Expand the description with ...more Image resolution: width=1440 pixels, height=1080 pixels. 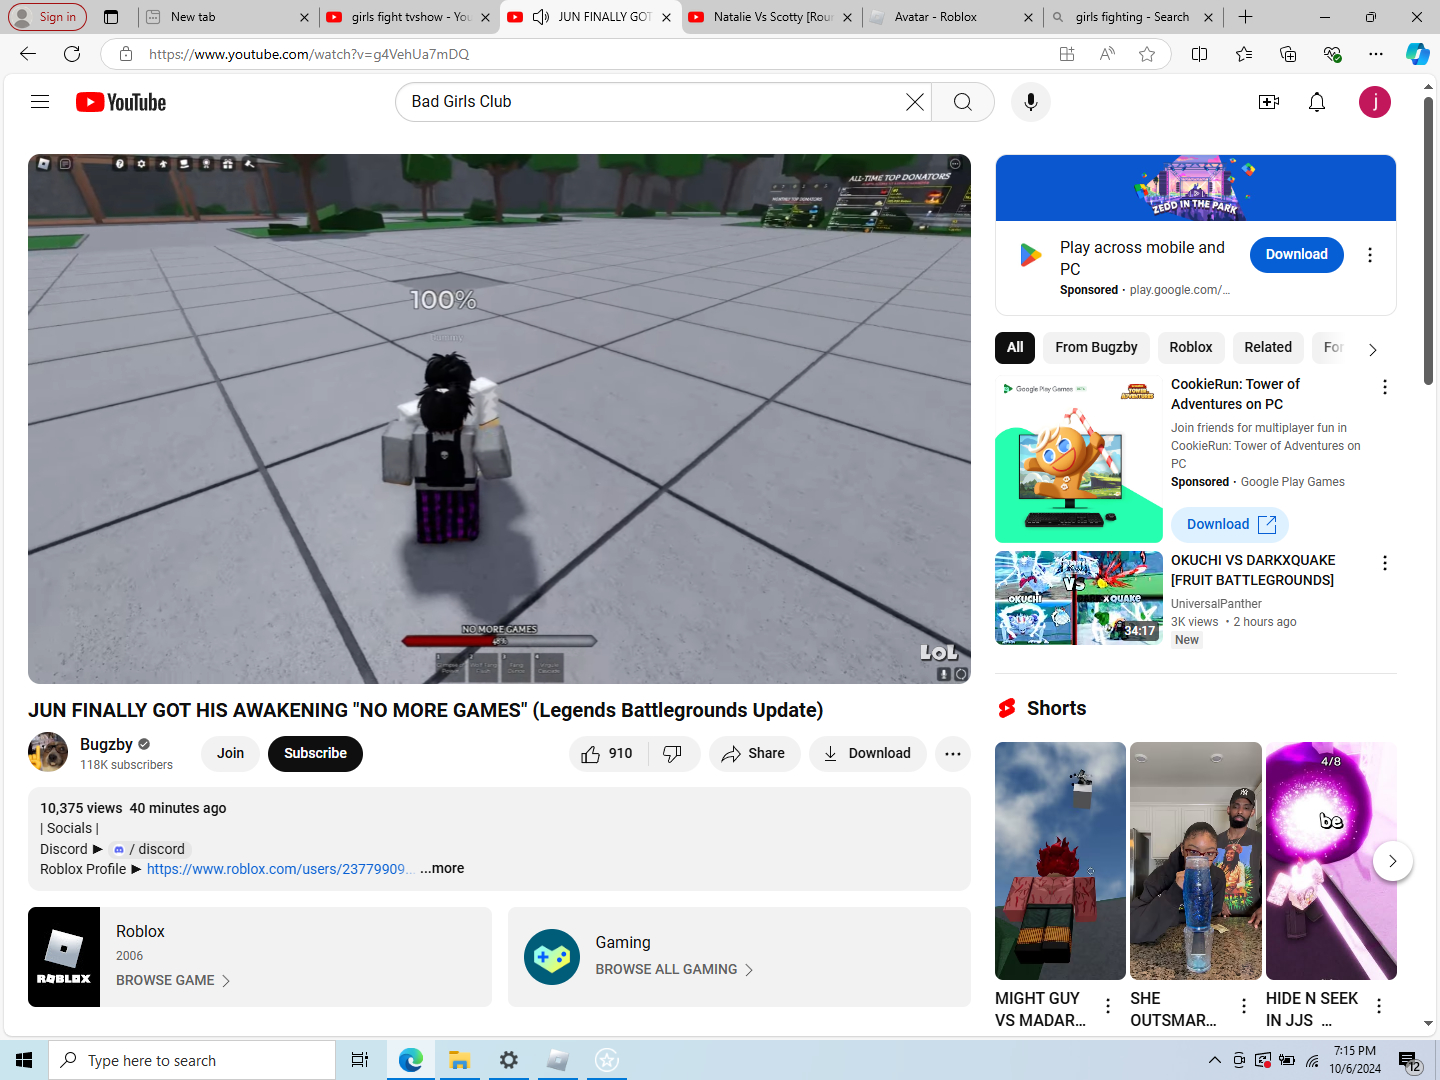pos(442,868)
